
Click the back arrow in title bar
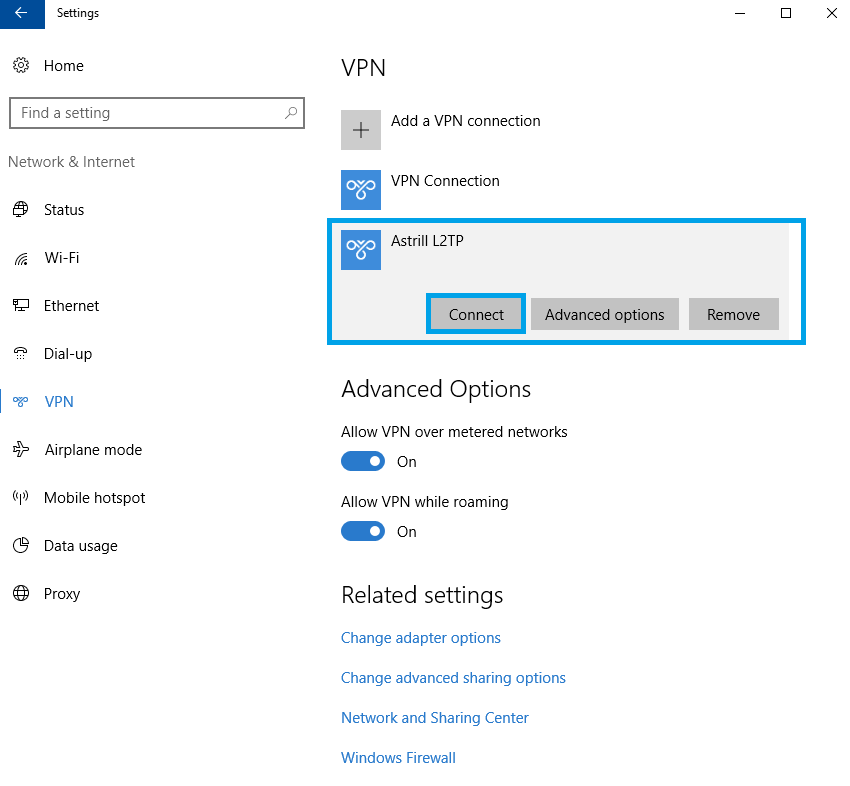point(22,13)
